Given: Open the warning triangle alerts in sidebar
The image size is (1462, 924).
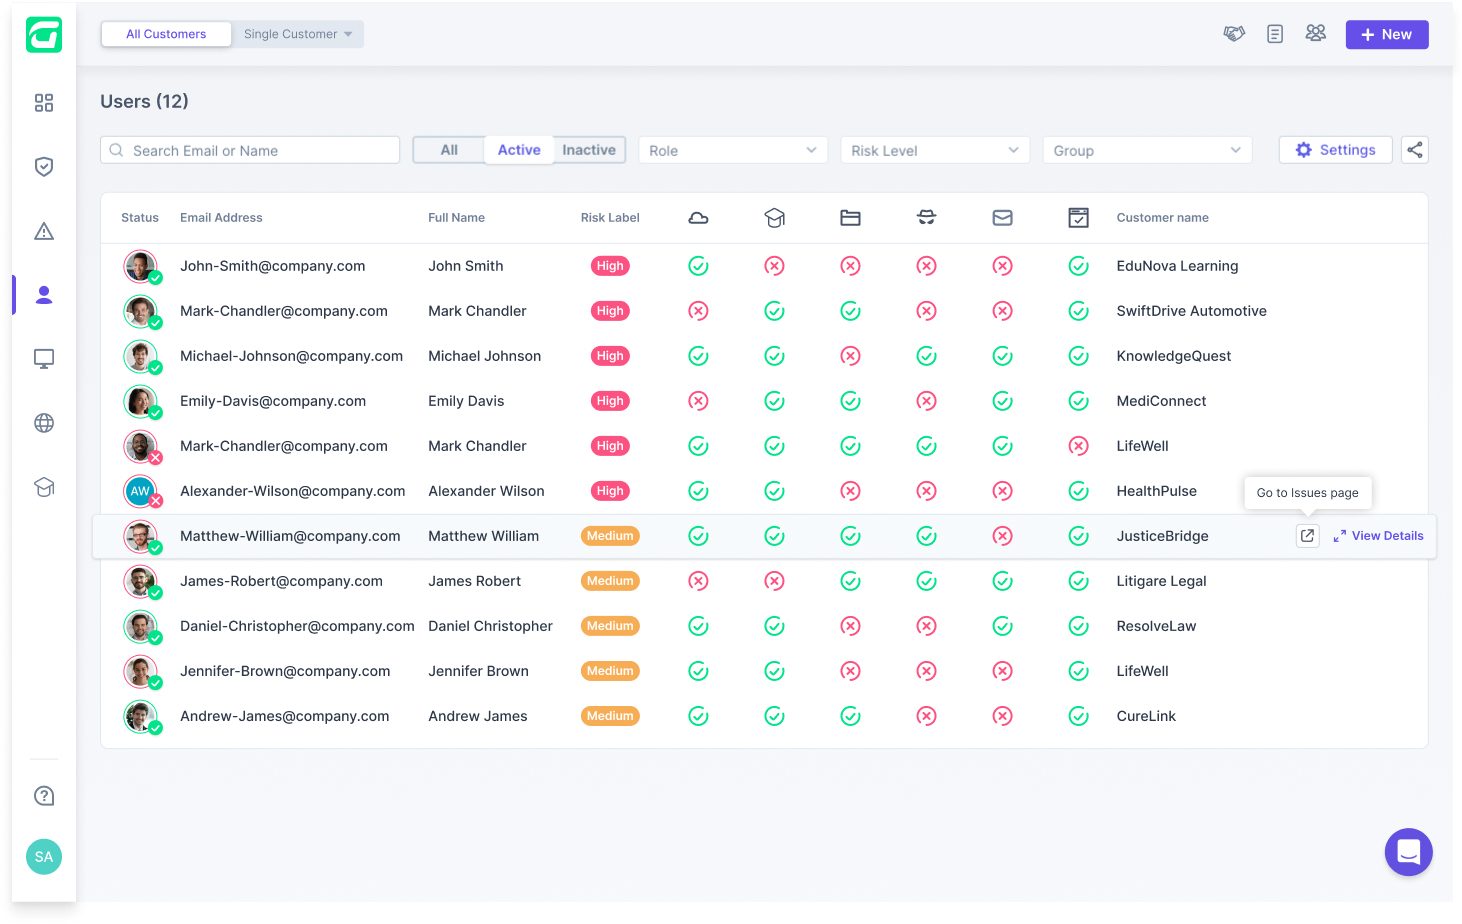Looking at the screenshot, I should (x=44, y=231).
